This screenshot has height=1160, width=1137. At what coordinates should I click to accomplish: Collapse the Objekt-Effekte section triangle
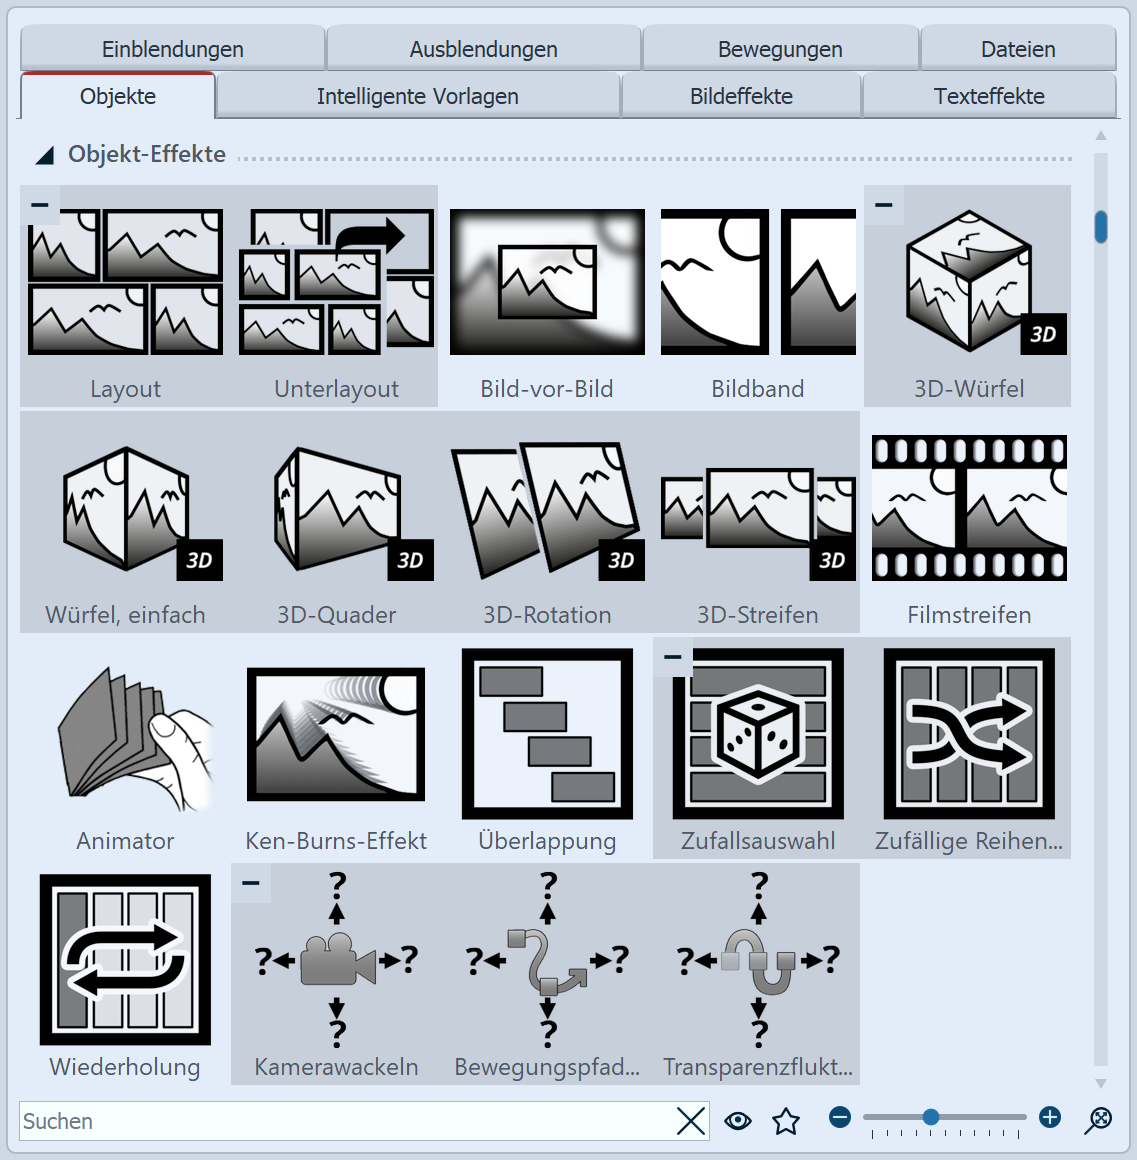[45, 155]
